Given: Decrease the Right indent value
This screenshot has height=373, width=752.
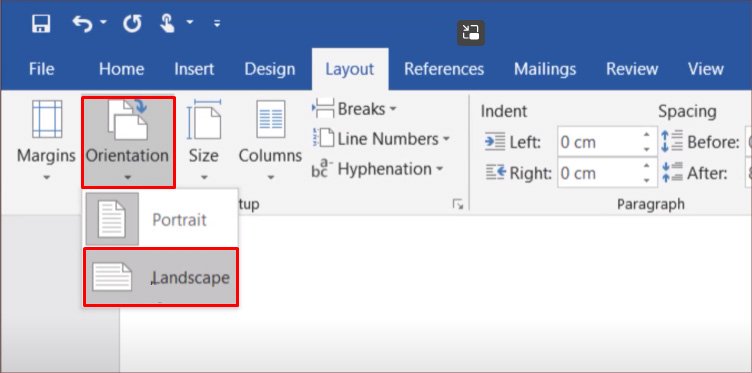Looking at the screenshot, I should coord(647,180).
